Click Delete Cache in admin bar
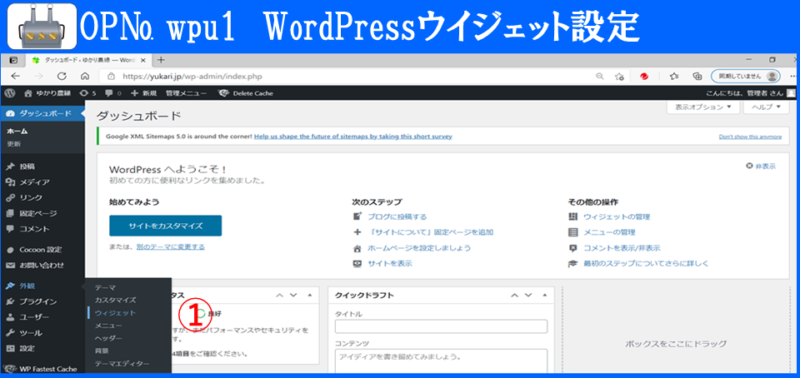This screenshot has height=378, width=800. coord(245,93)
